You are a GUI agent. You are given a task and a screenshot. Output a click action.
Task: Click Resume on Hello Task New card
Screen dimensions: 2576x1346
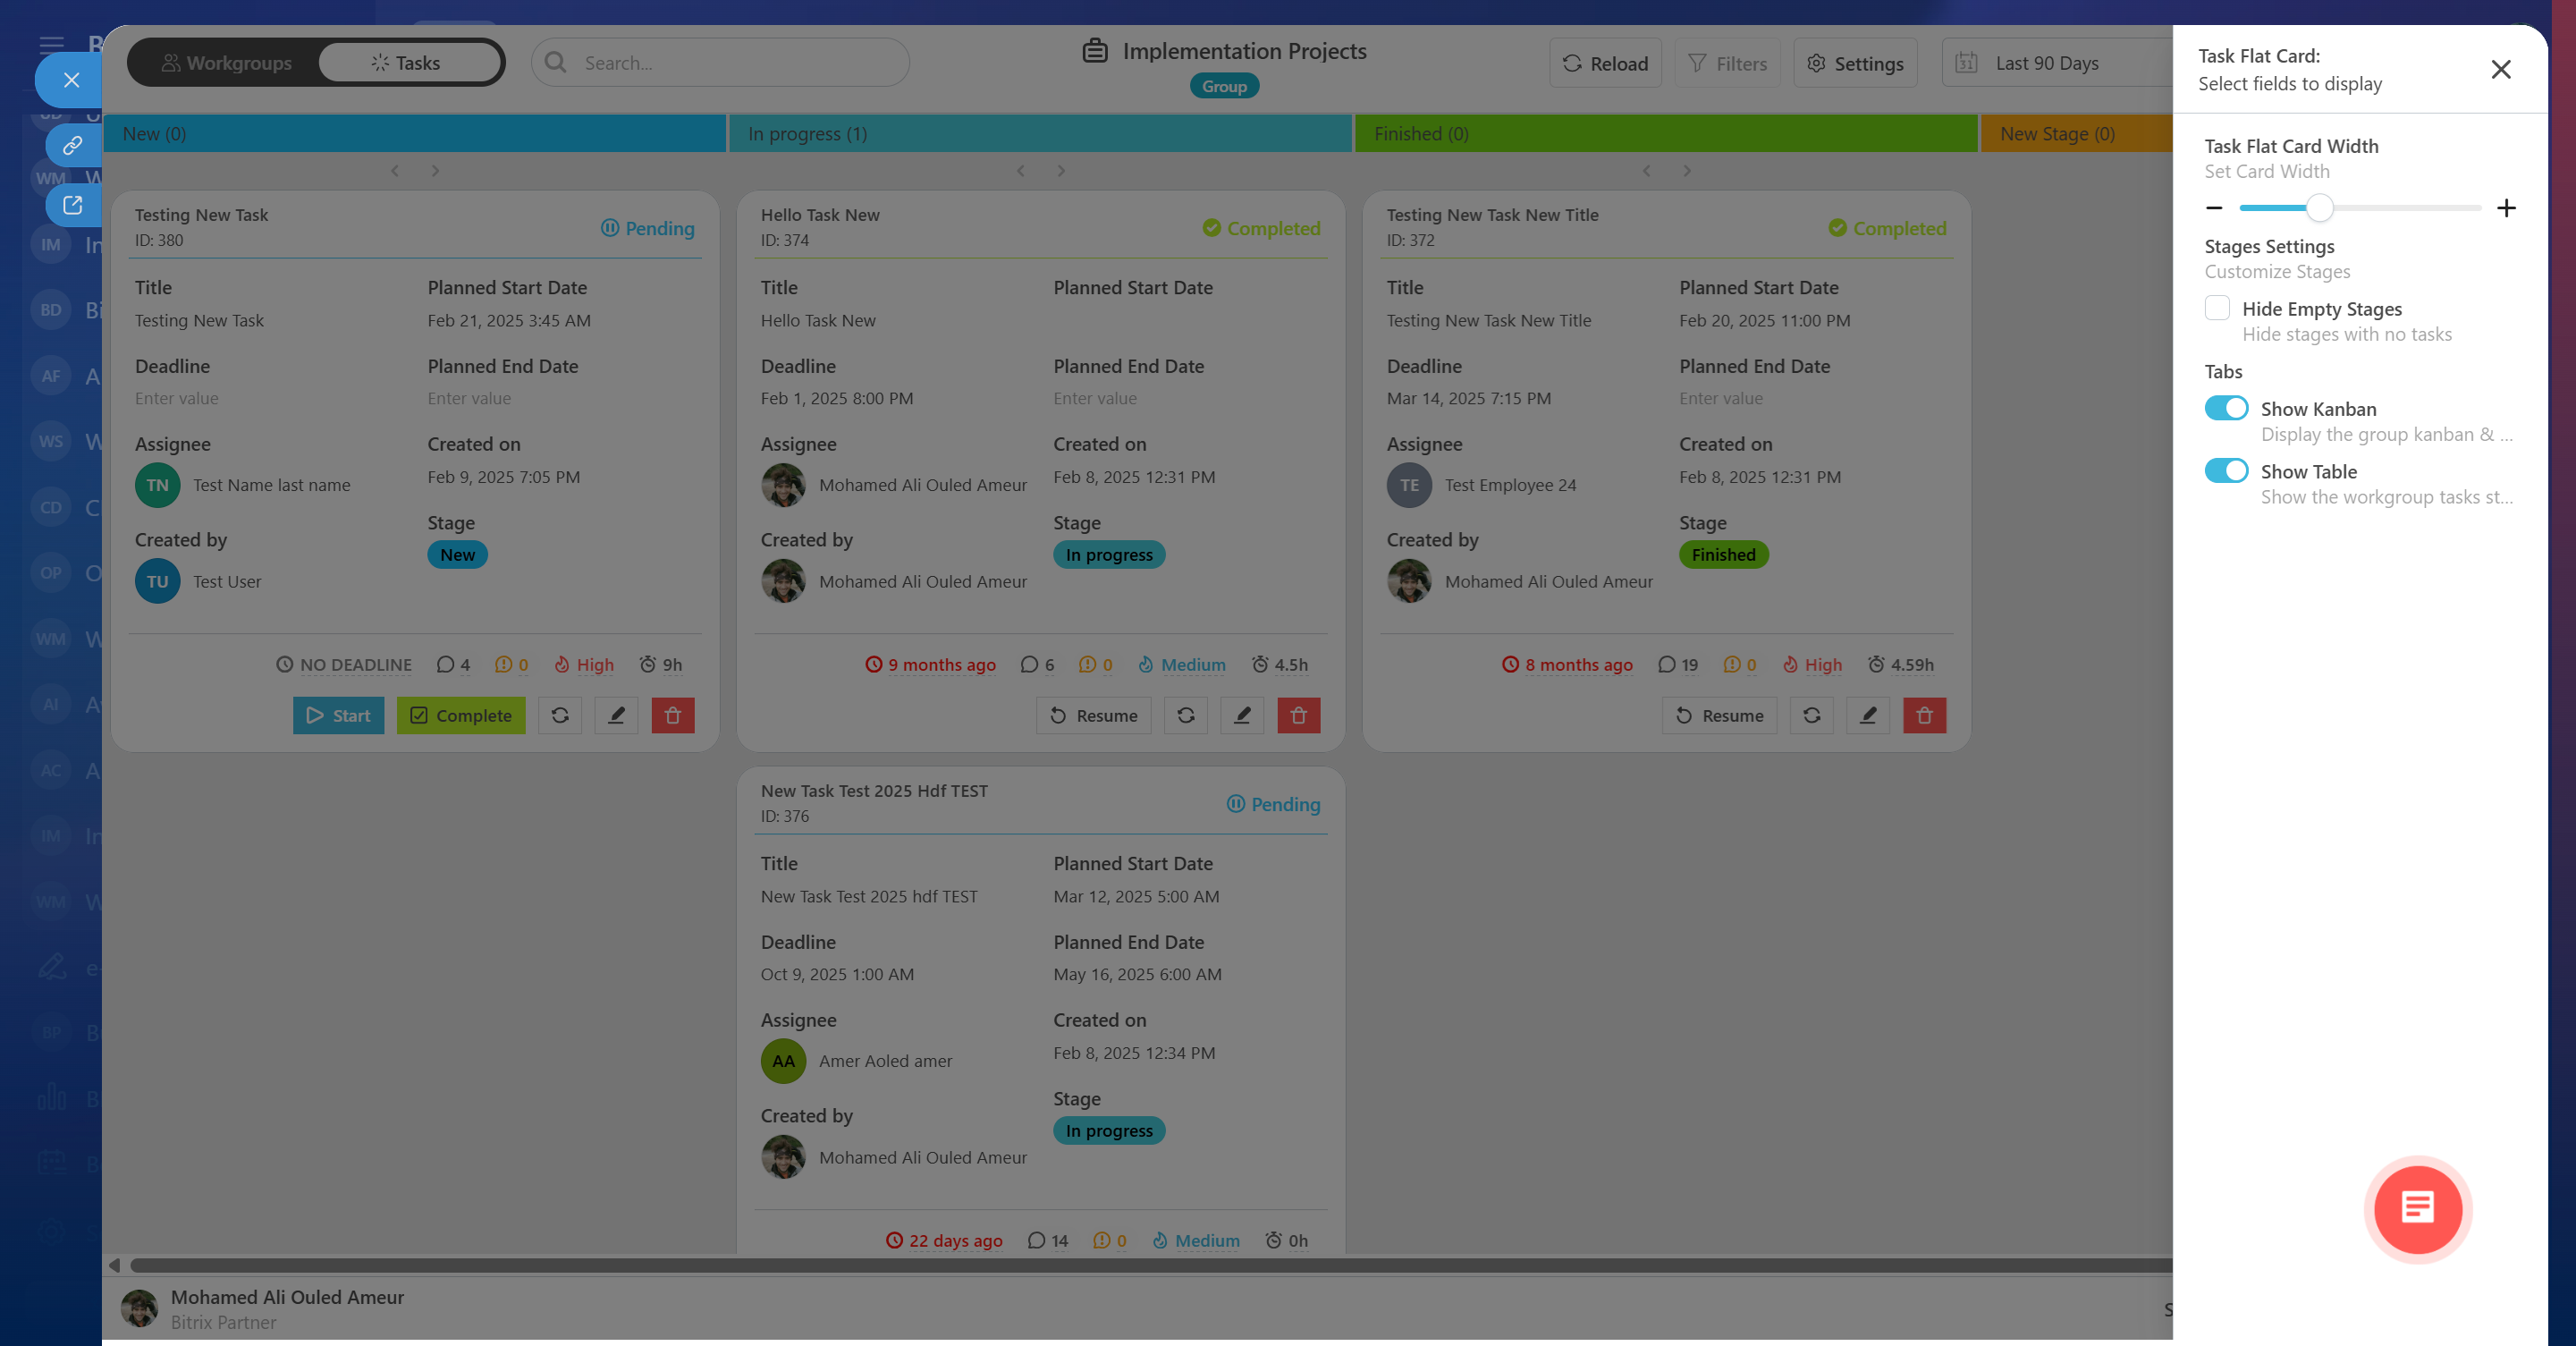coord(1093,715)
